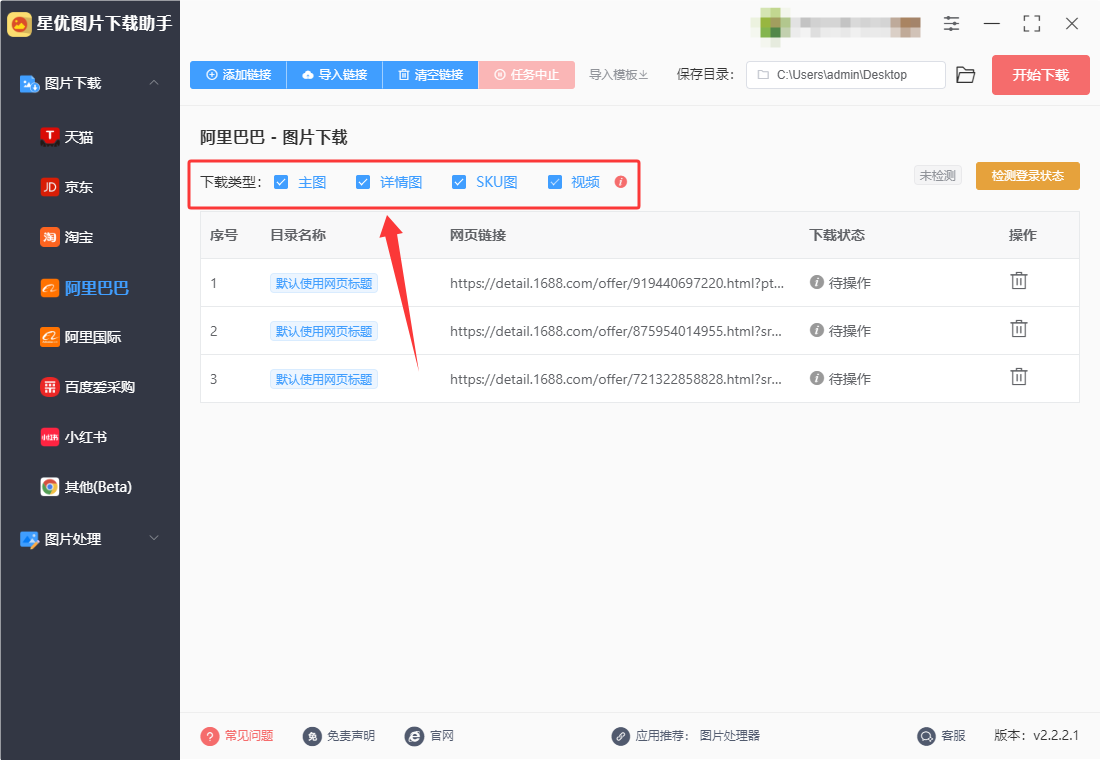This screenshot has height=760, width=1100.
Task: Start the download with 开始下载
Action: tap(1040, 75)
